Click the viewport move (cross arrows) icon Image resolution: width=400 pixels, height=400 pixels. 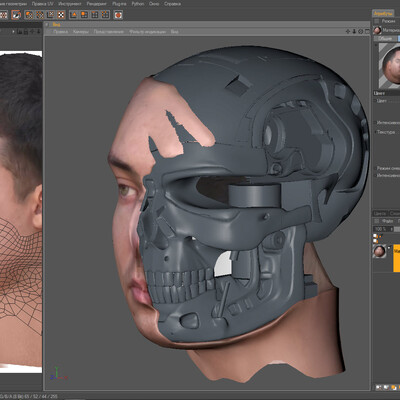[x=348, y=32]
